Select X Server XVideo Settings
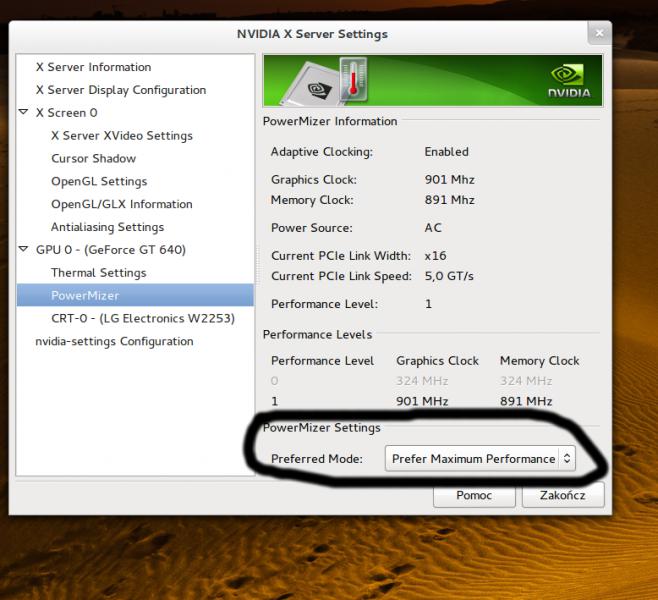658x600 pixels. [121, 136]
